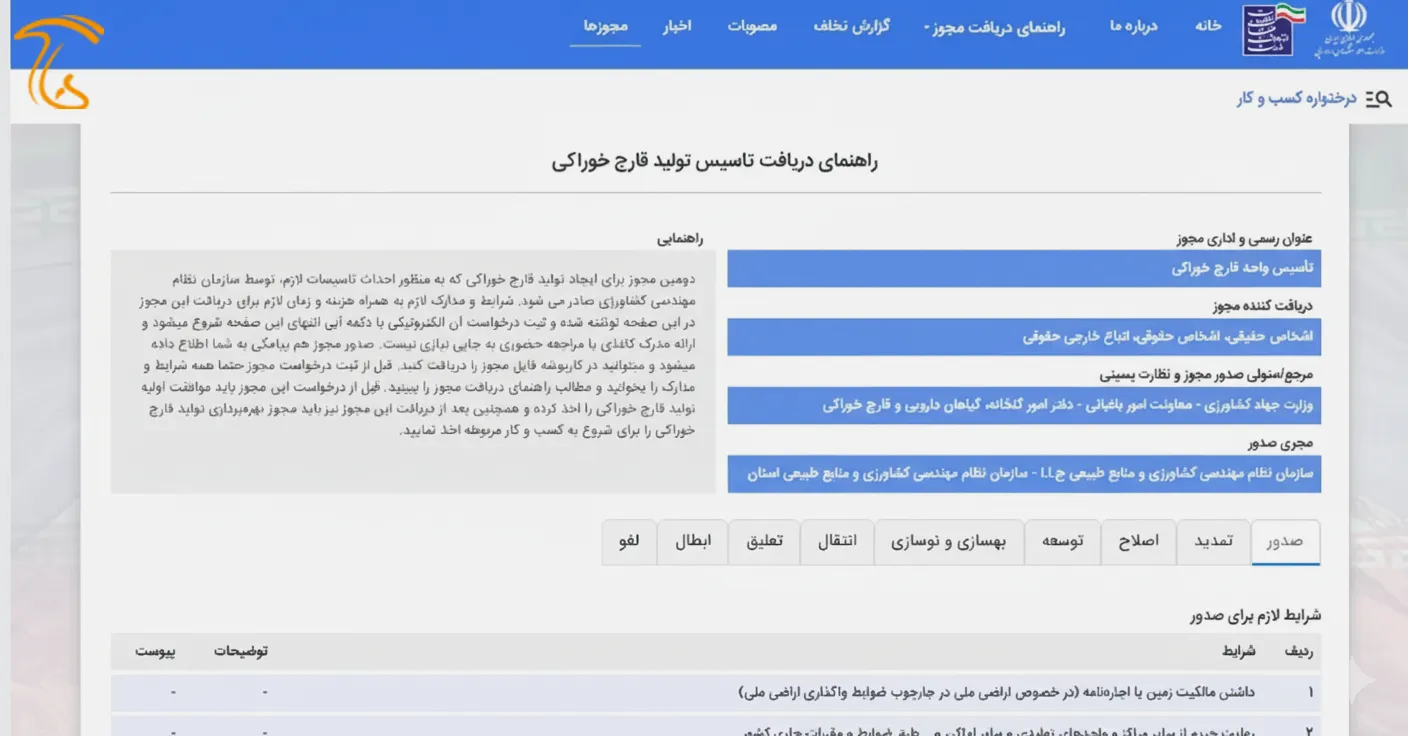Open the راهنمای دریافت مجوز dropdown menu

[995, 27]
